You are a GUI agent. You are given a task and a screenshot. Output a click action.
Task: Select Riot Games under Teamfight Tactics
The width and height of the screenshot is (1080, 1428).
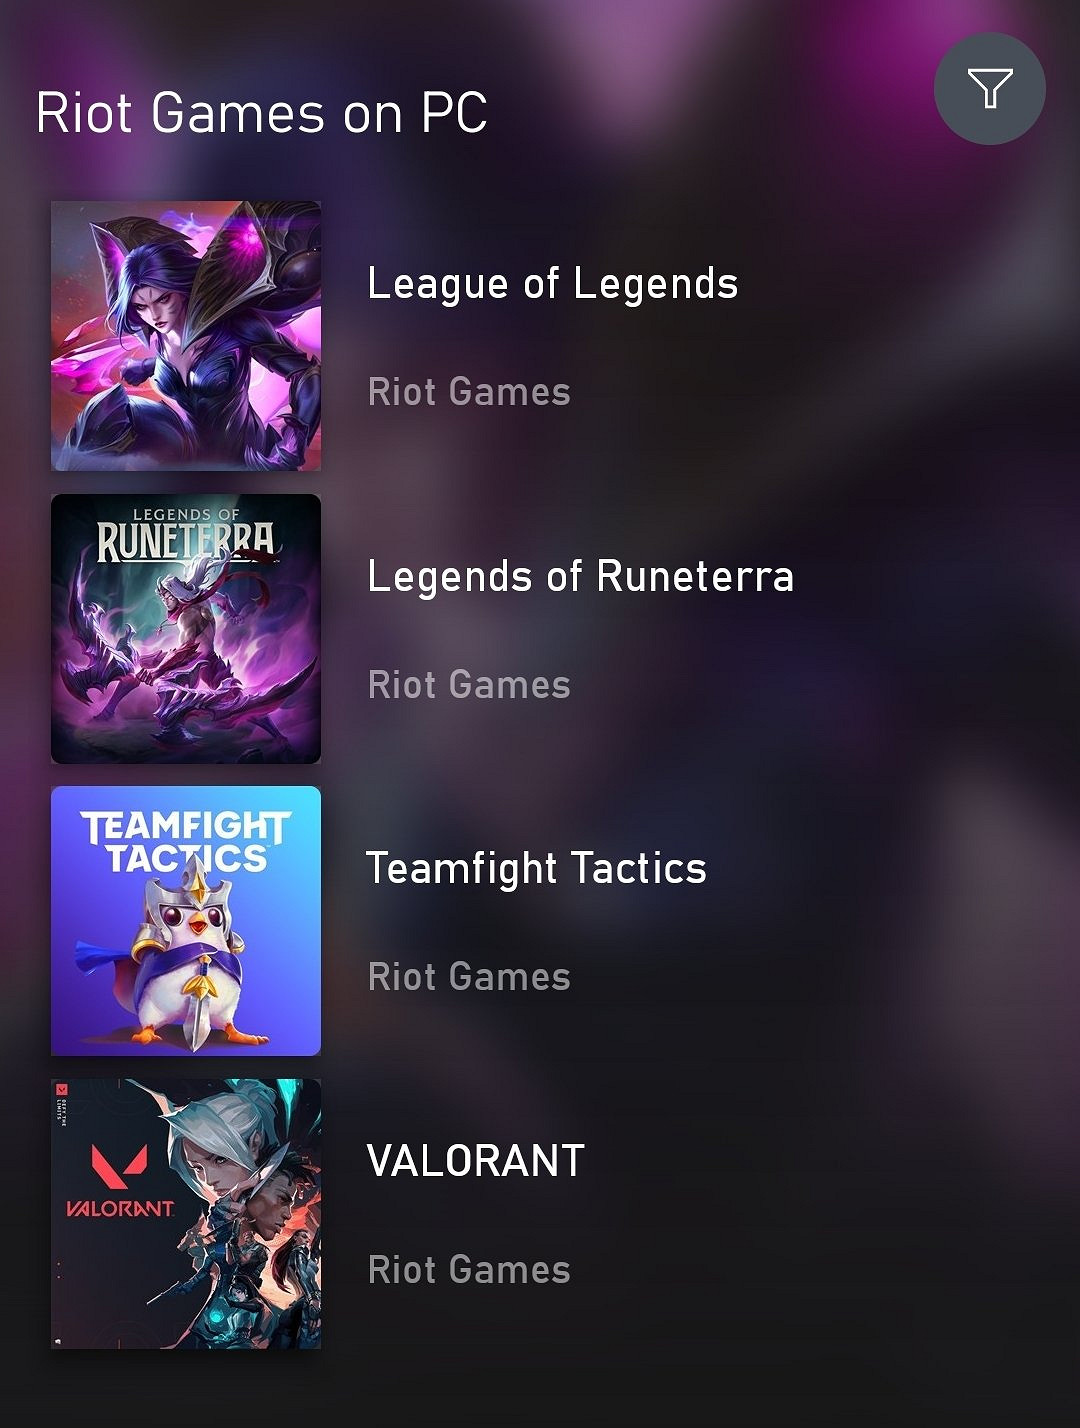coord(469,977)
